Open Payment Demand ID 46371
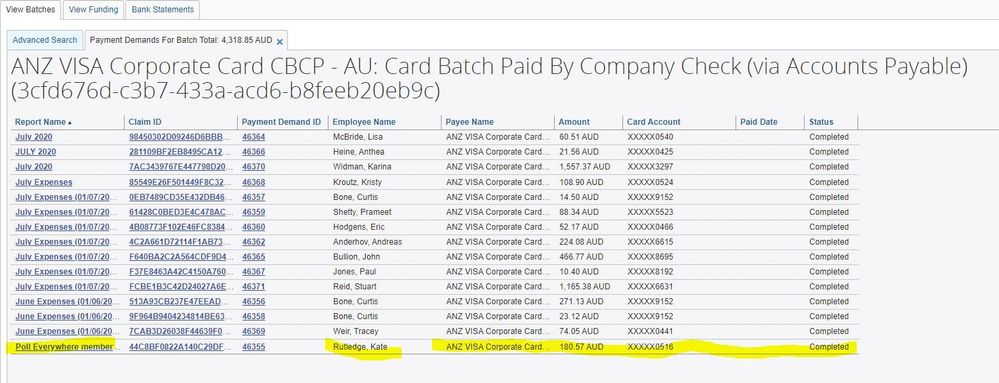 (x=254, y=287)
